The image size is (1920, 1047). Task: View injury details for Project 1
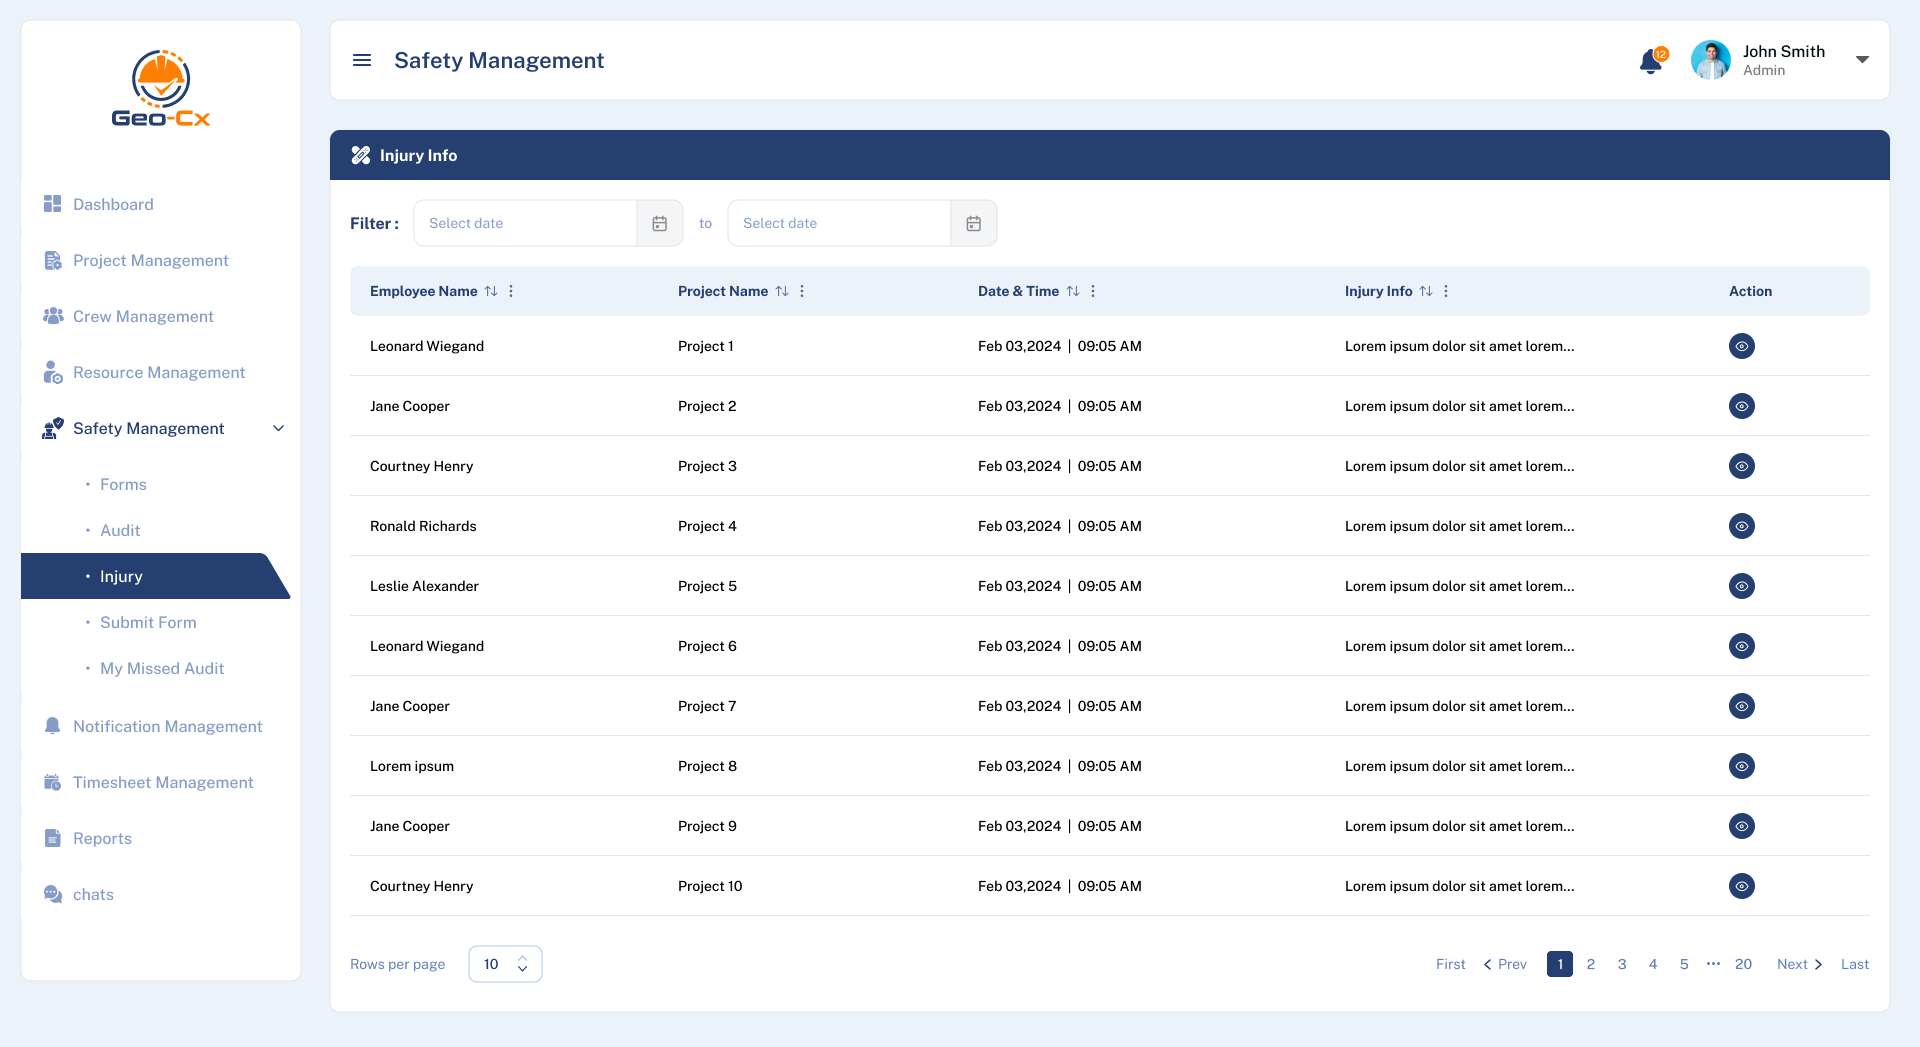coord(1741,346)
